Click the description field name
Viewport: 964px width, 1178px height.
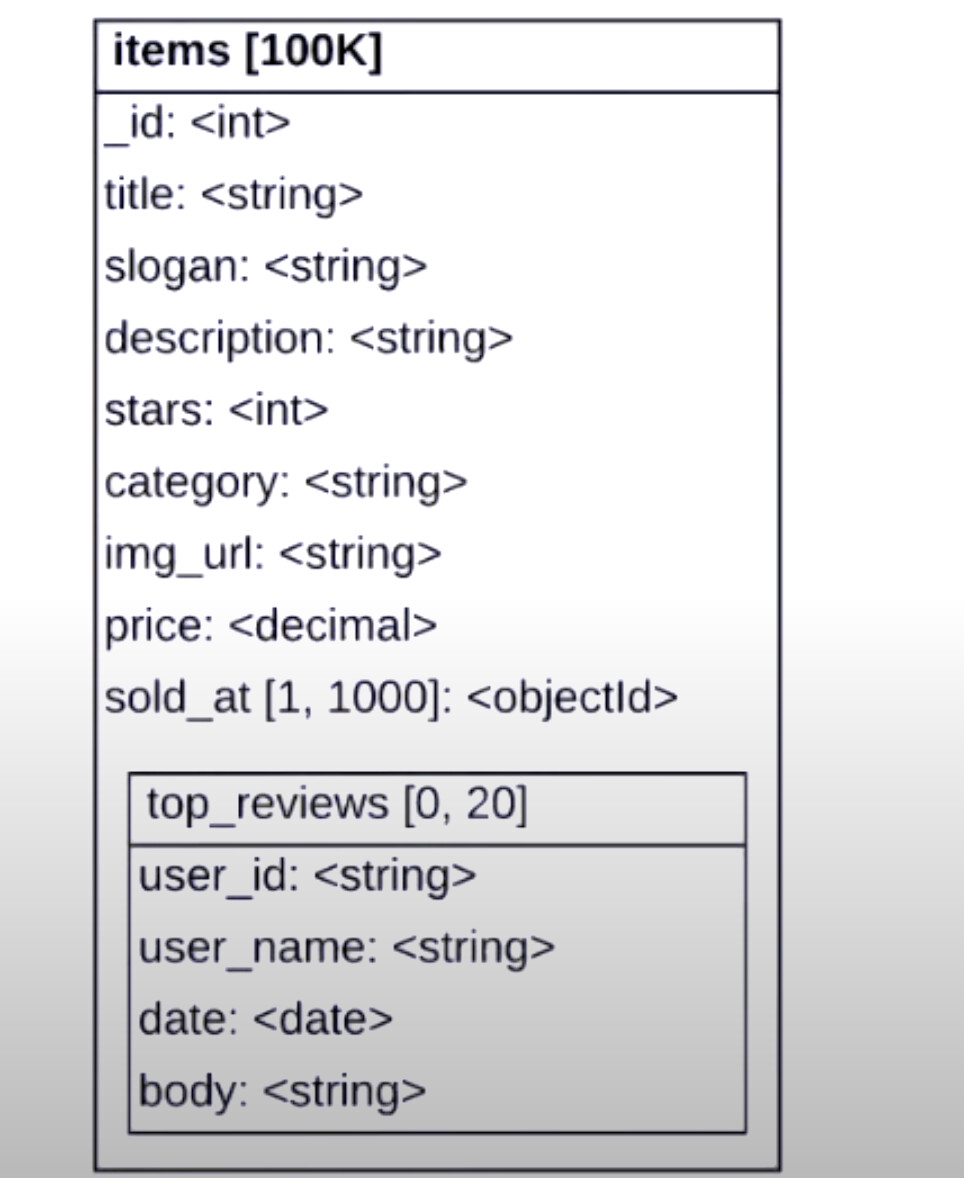click(x=216, y=339)
